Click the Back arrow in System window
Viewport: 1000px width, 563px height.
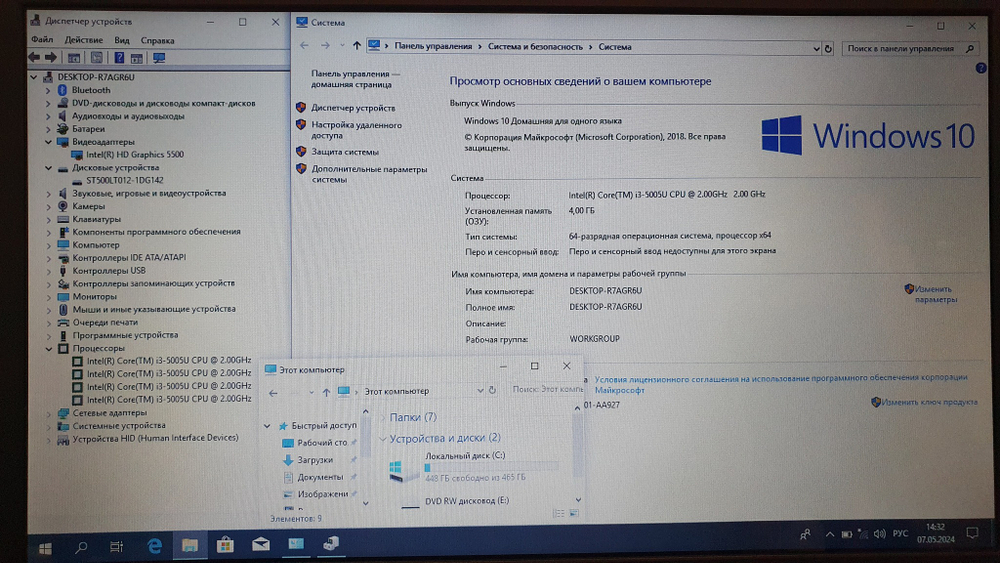(304, 45)
